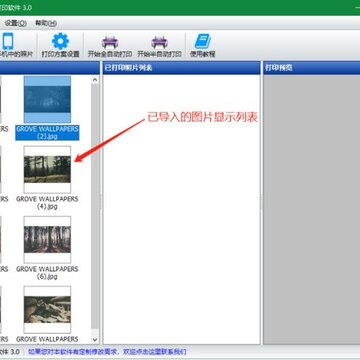This screenshot has width=360, height=360.
Task: Click scroll up arrow of image list
Action: coord(95,80)
